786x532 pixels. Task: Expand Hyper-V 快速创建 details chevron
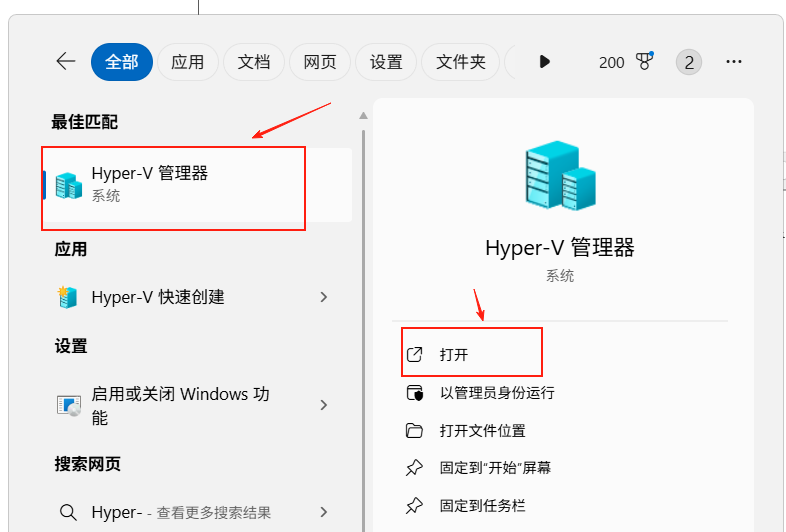[x=324, y=297]
